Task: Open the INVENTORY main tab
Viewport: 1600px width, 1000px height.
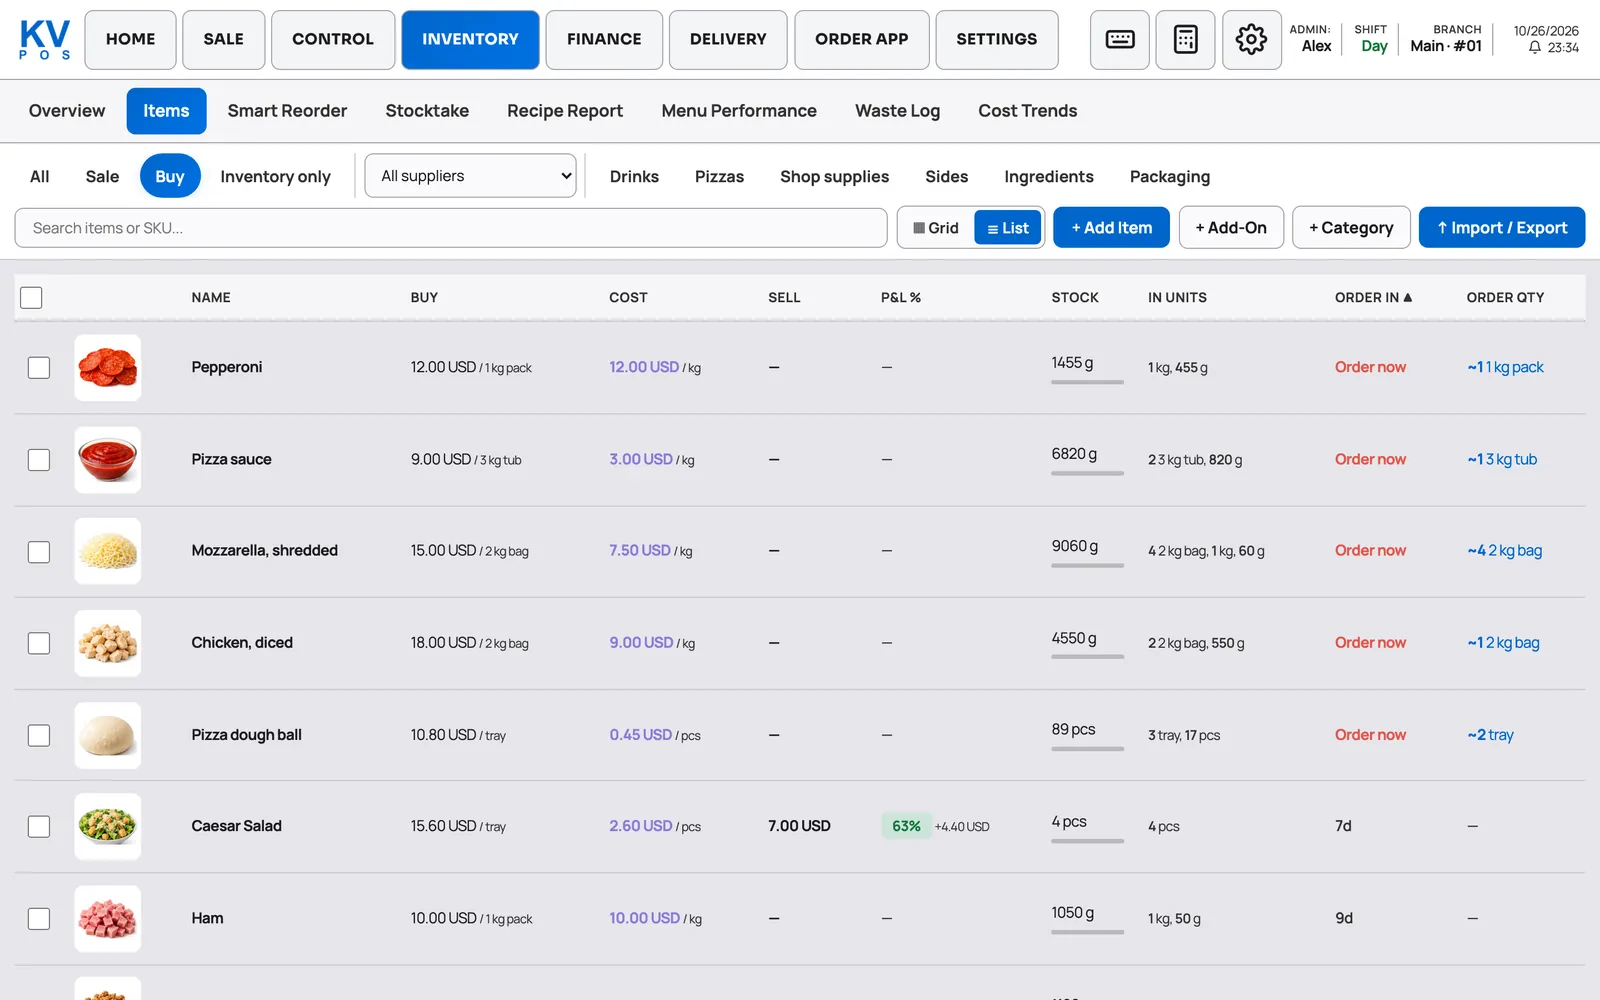Action: click(x=470, y=40)
